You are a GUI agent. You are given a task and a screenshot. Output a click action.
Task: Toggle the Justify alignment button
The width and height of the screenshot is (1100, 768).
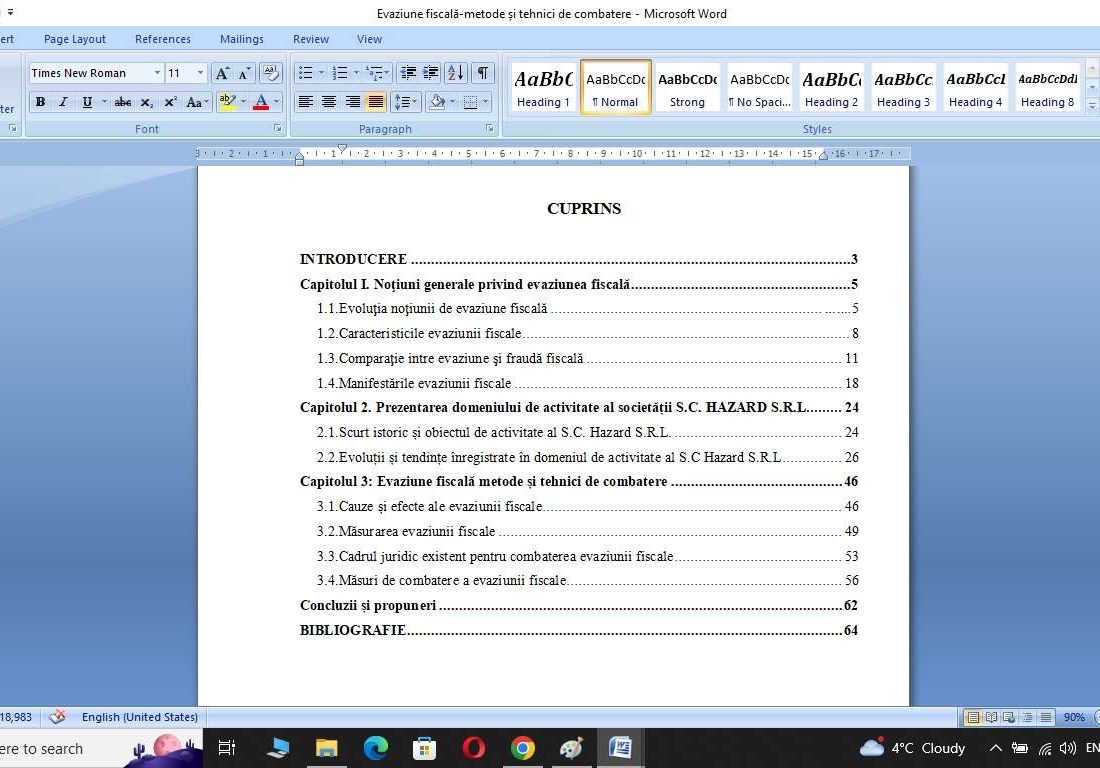coord(376,102)
